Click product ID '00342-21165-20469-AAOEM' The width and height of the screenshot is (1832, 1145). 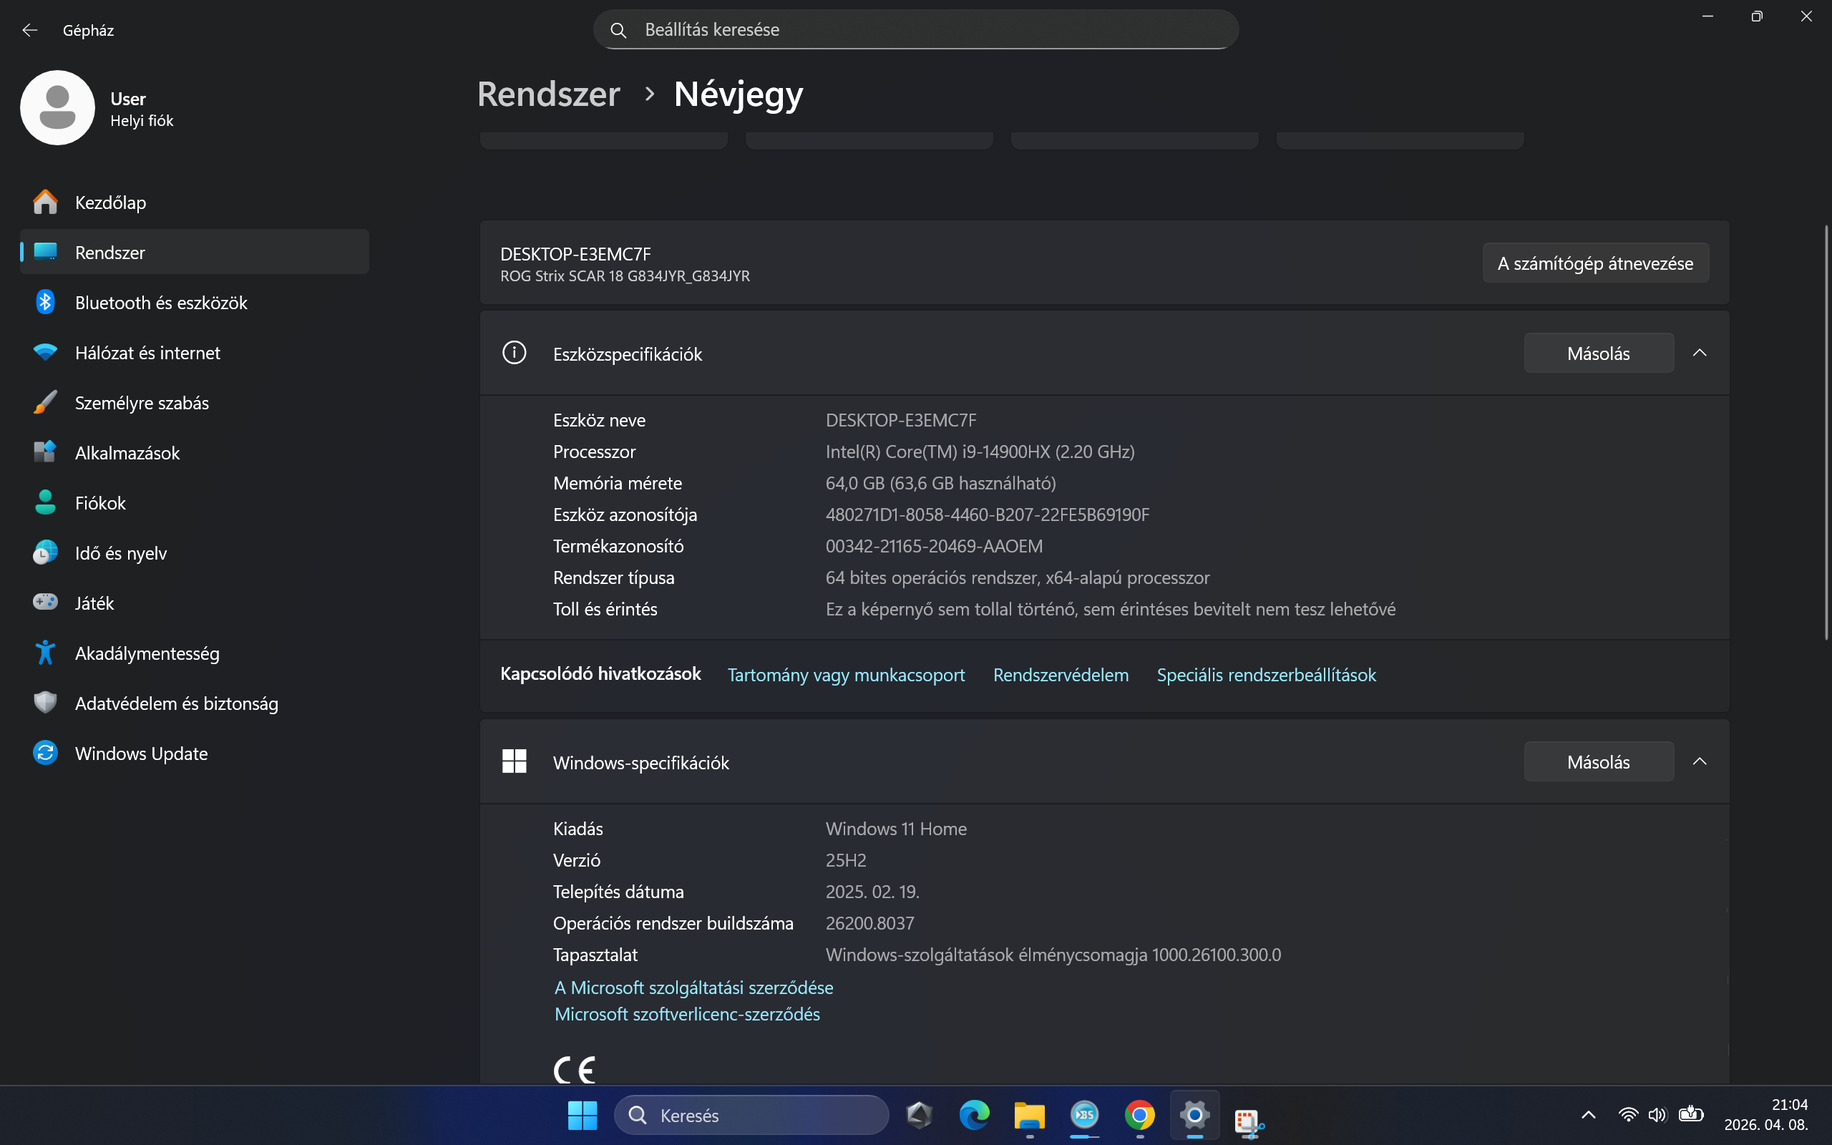pyautogui.click(x=934, y=546)
